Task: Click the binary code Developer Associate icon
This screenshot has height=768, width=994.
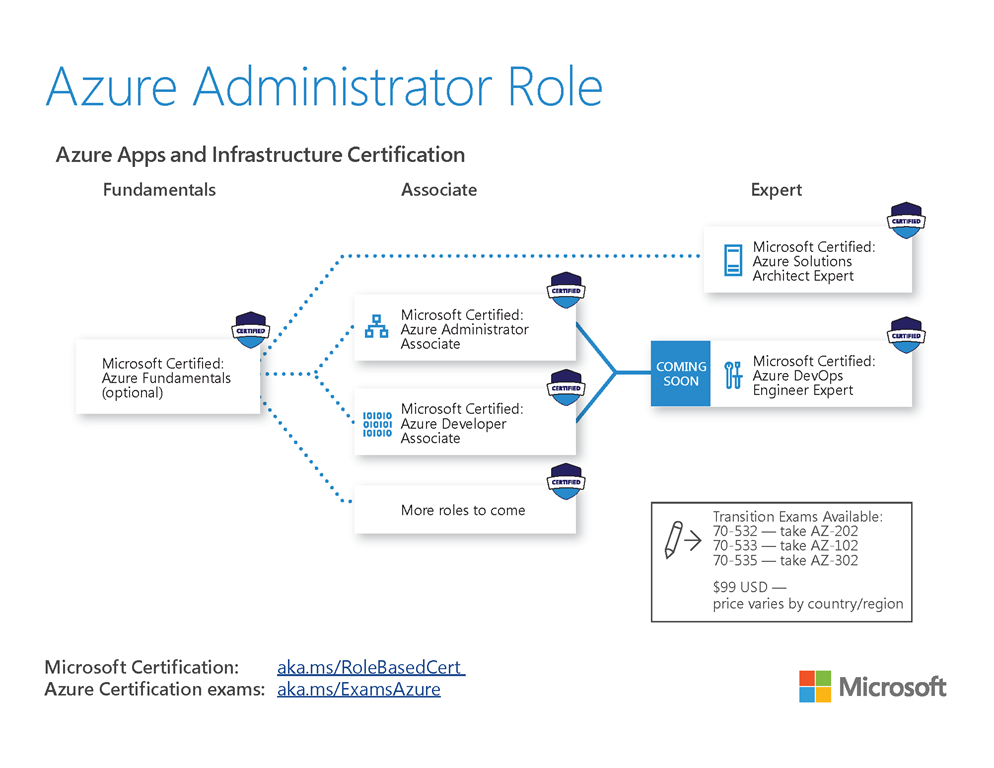Action: (377, 424)
